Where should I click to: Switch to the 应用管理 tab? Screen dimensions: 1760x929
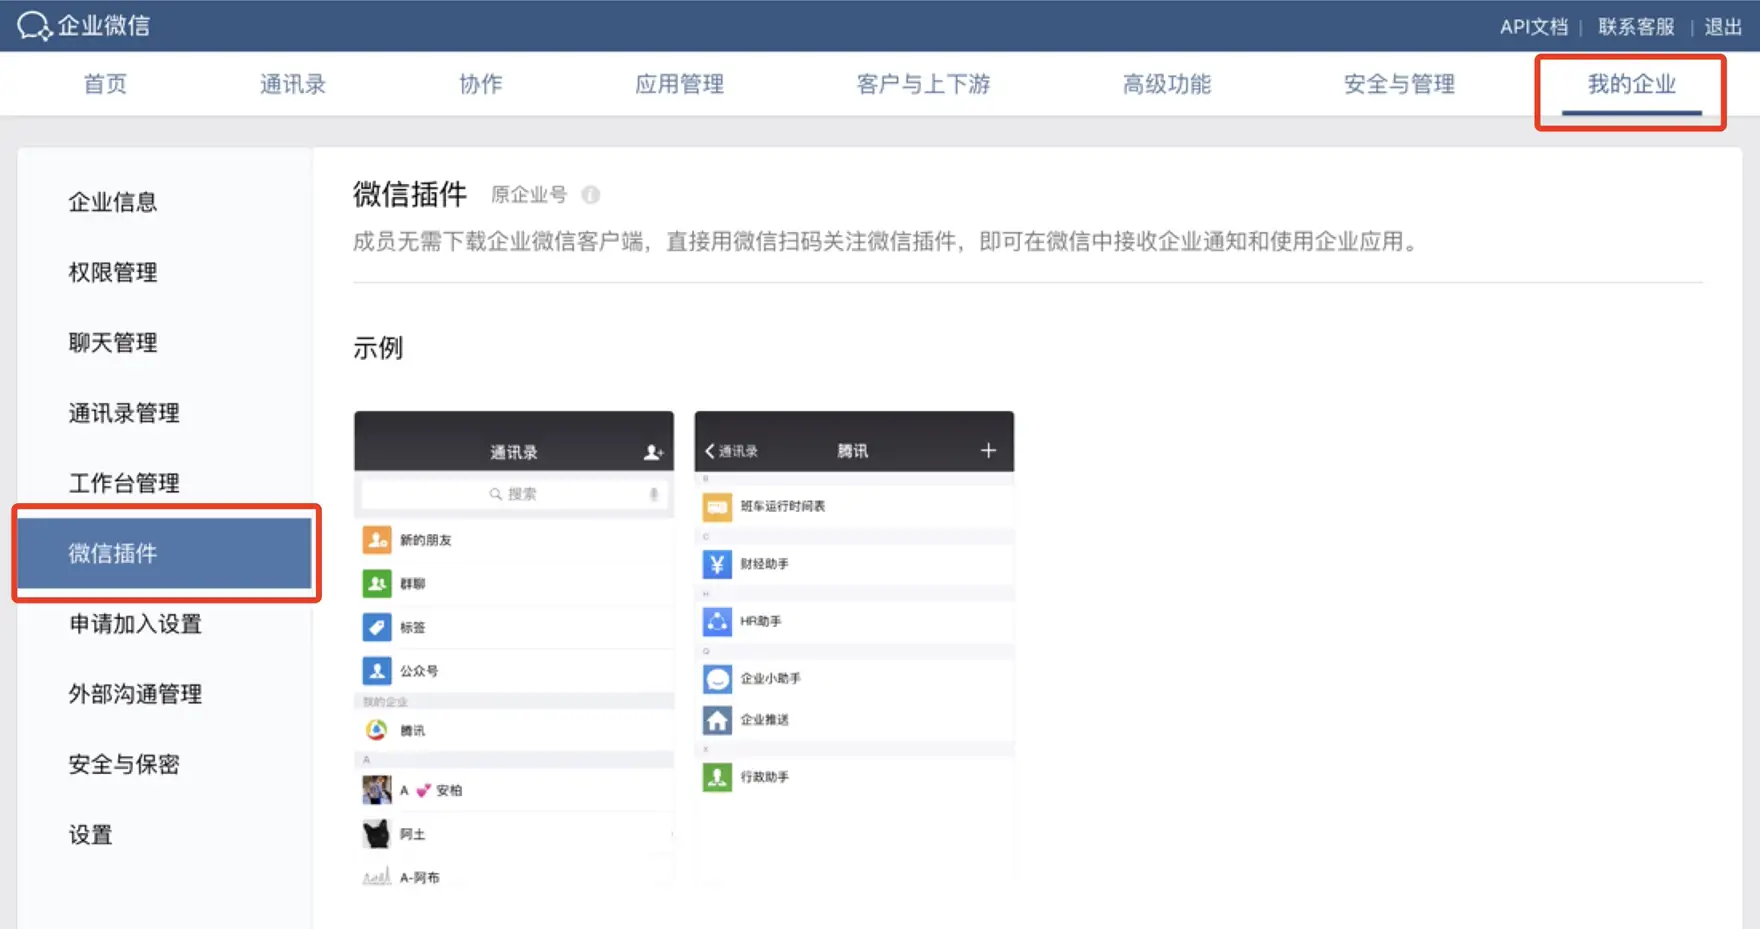click(x=679, y=84)
